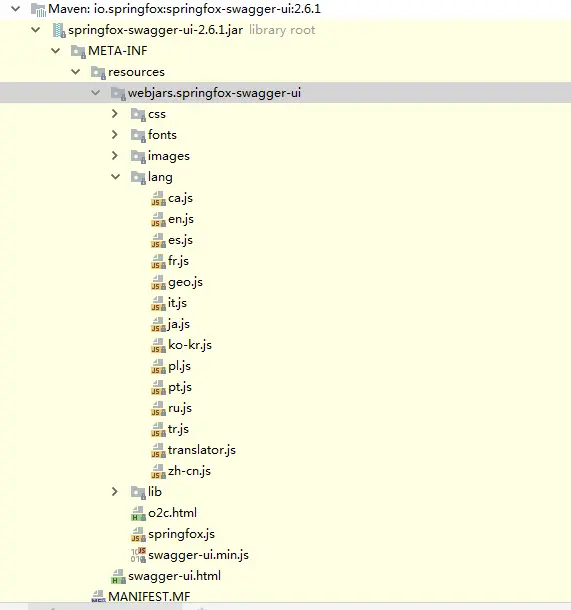Expand the css folder arrow
This screenshot has height=610, width=571.
tap(115, 114)
